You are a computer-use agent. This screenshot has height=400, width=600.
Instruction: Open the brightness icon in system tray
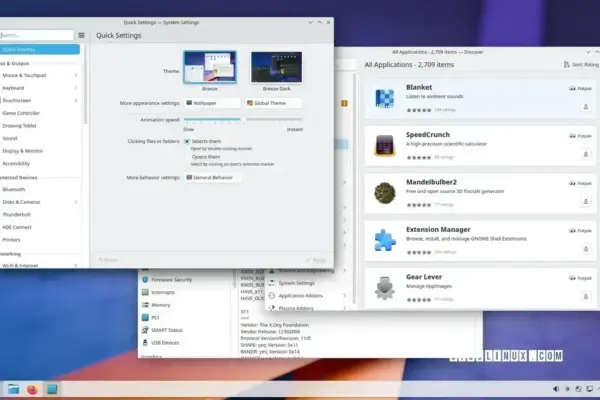tap(567, 389)
